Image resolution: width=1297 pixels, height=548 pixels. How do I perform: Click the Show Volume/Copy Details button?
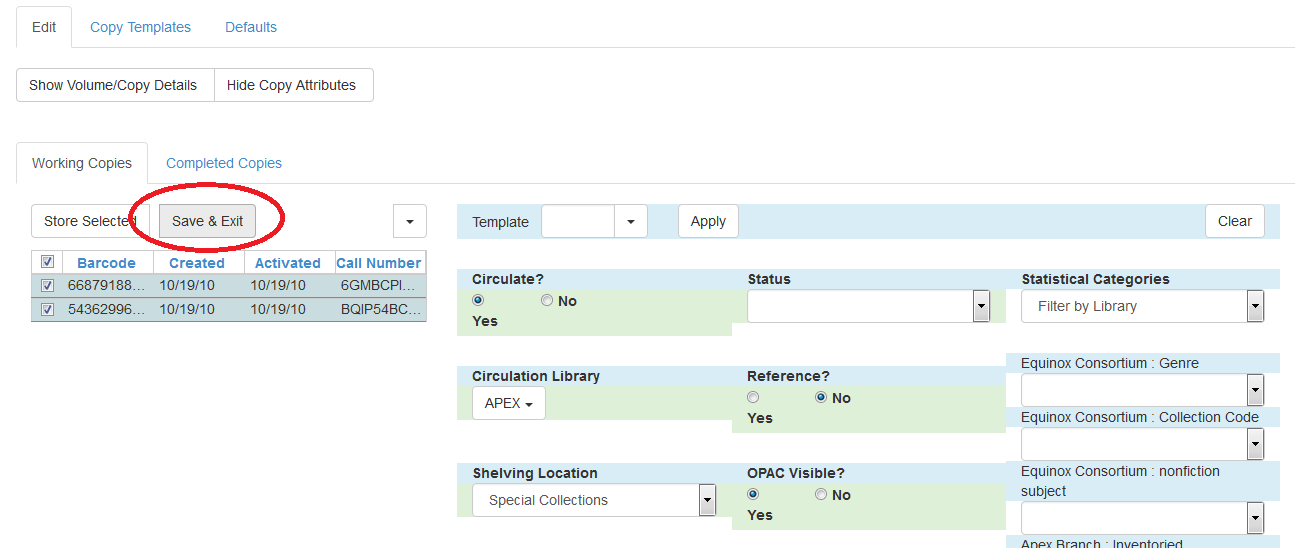click(x=113, y=85)
